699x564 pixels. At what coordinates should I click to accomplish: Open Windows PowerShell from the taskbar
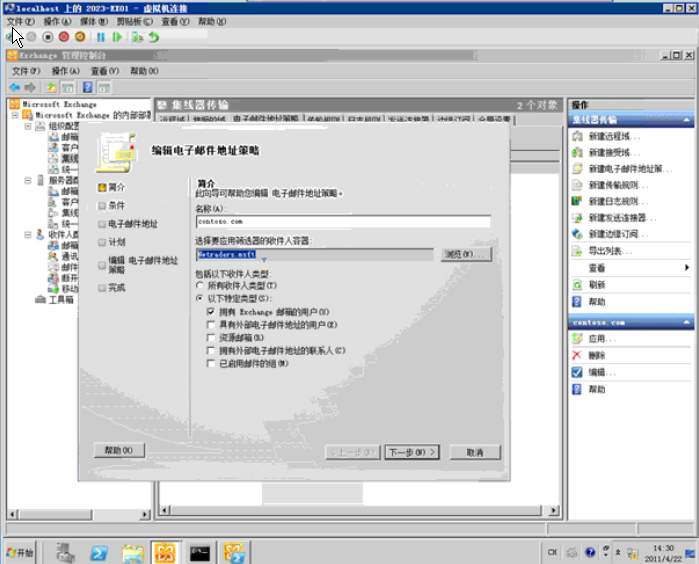(99, 553)
